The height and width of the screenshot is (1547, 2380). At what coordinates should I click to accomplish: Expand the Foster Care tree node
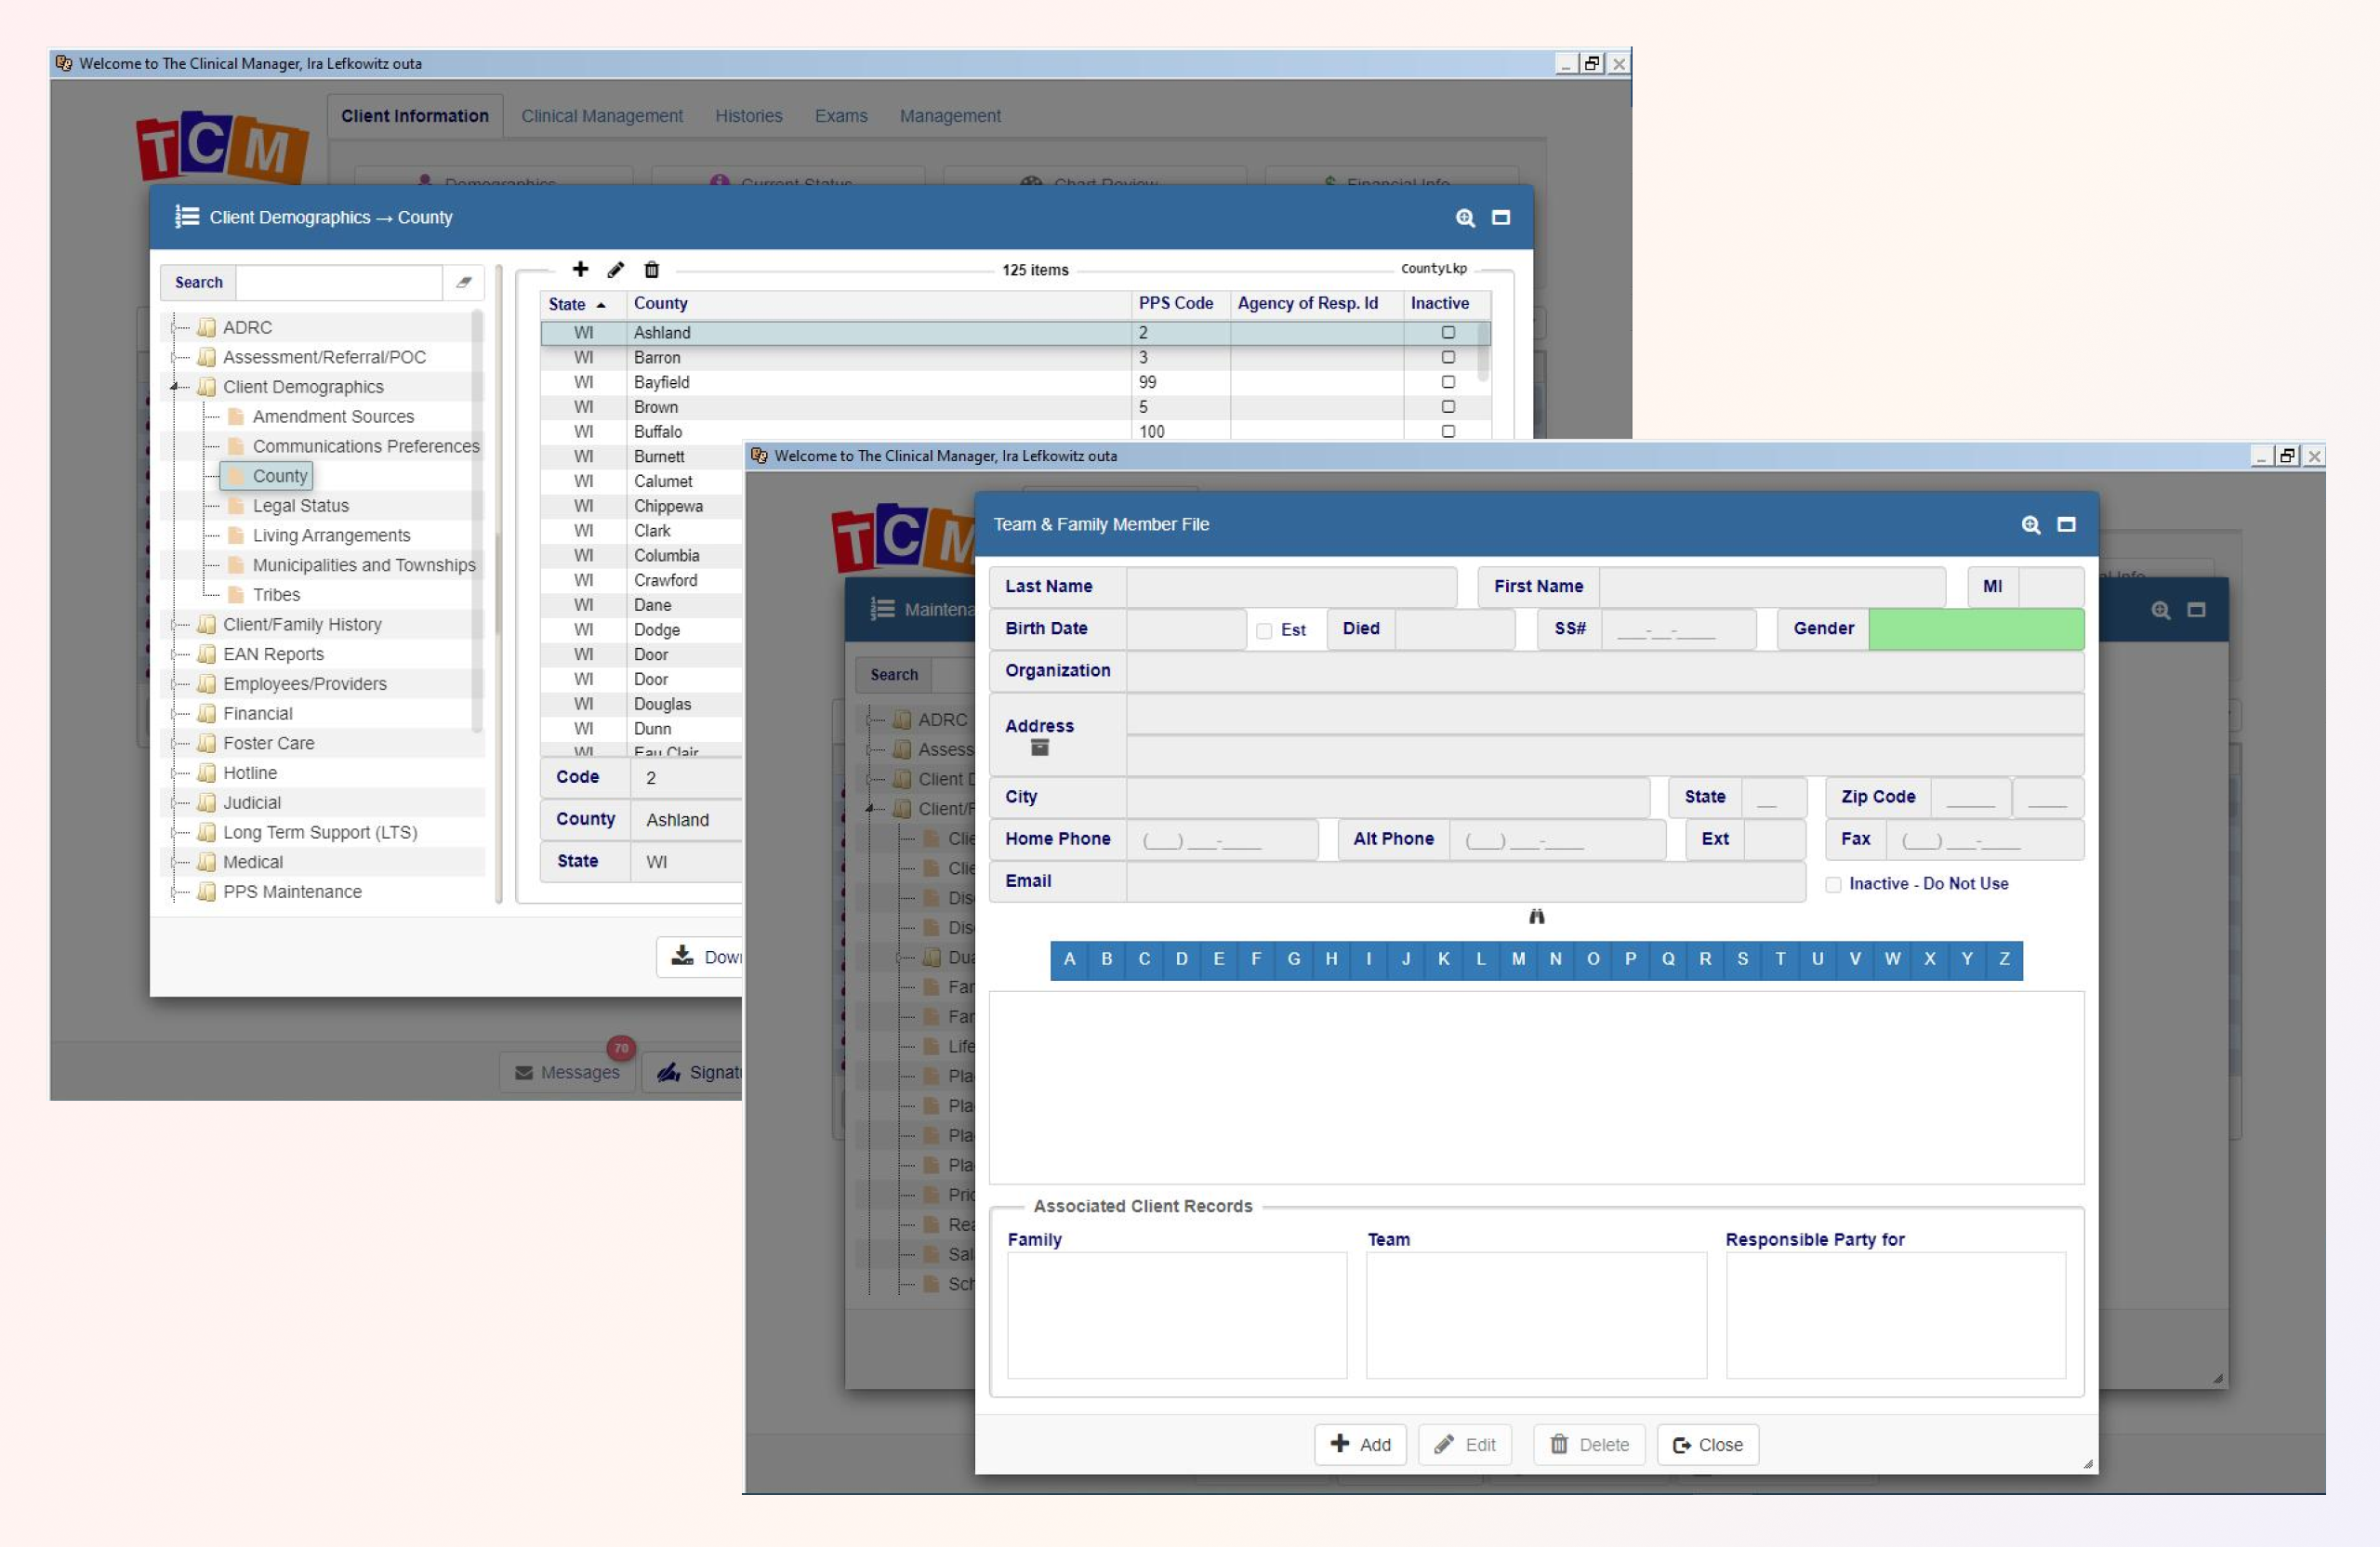(174, 743)
